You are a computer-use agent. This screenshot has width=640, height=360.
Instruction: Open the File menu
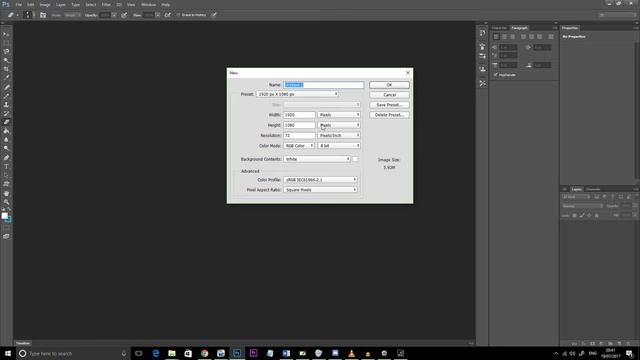point(18,4)
